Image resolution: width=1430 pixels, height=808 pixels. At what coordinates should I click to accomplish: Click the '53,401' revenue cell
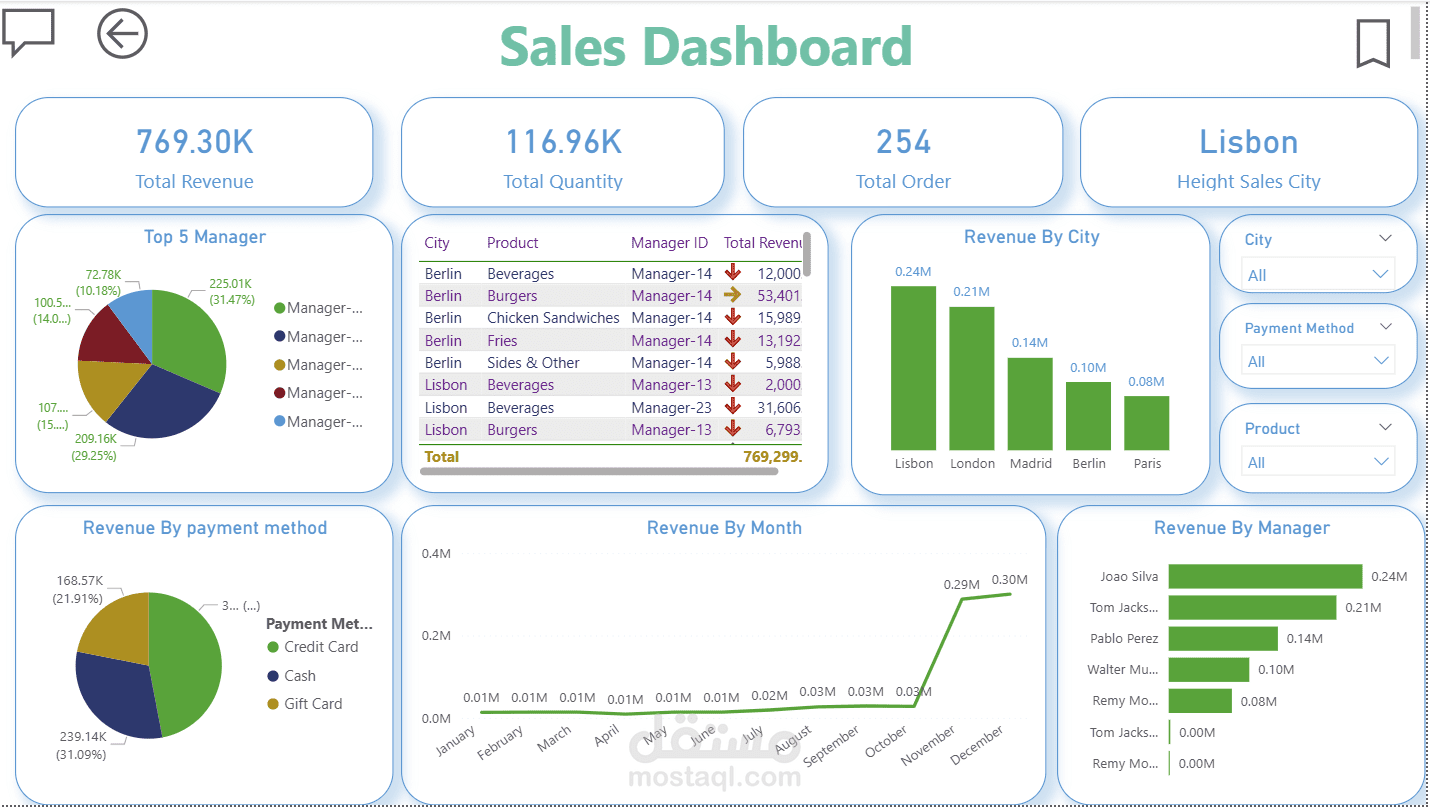pos(778,295)
